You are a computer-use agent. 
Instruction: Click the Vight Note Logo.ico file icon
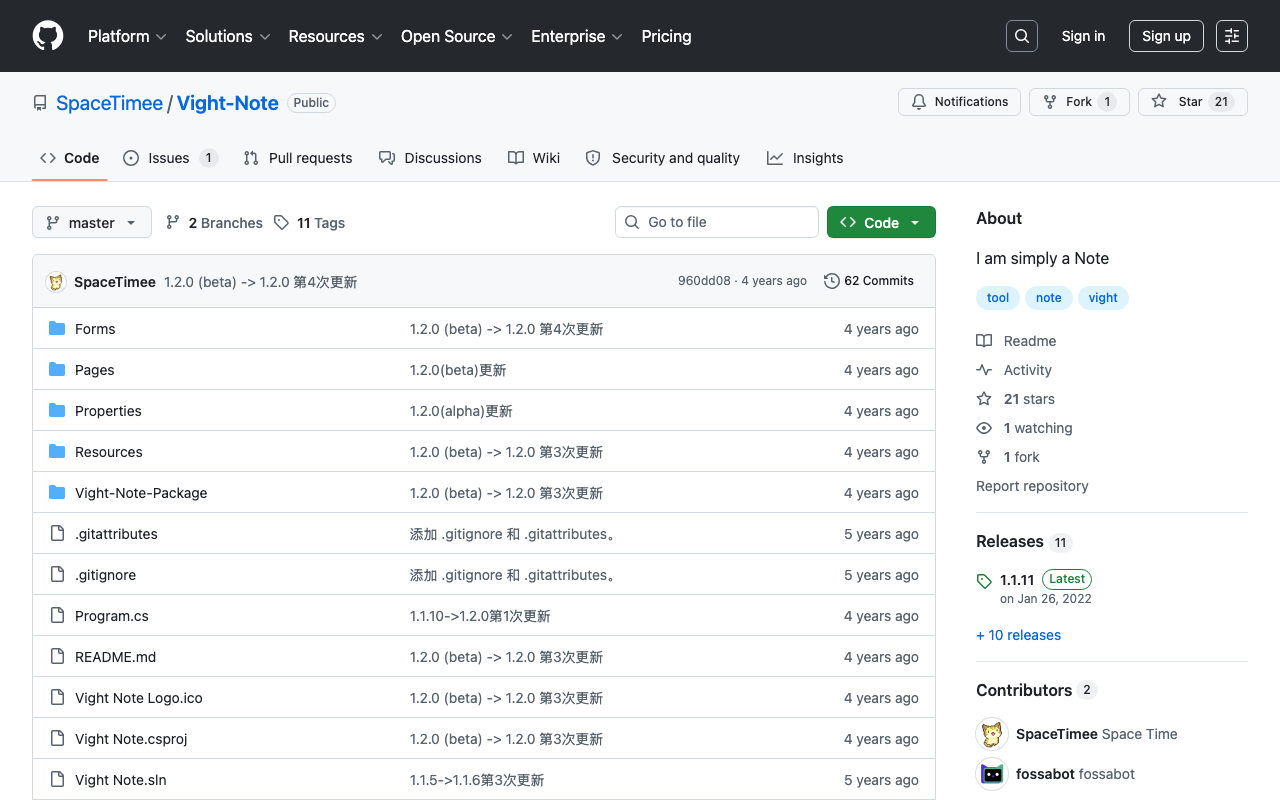(x=57, y=698)
